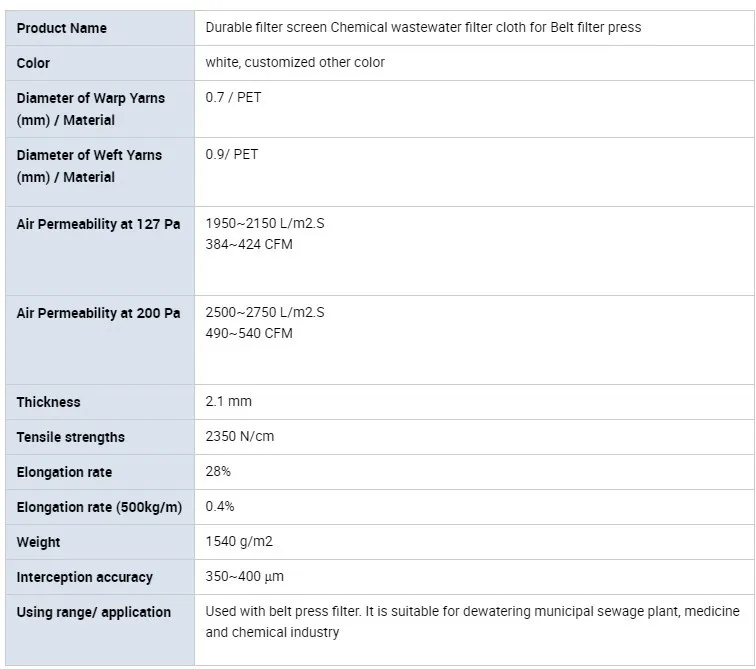This screenshot has width=756, height=669.
Task: Select the 'white, customized other color' value
Action: tap(295, 62)
